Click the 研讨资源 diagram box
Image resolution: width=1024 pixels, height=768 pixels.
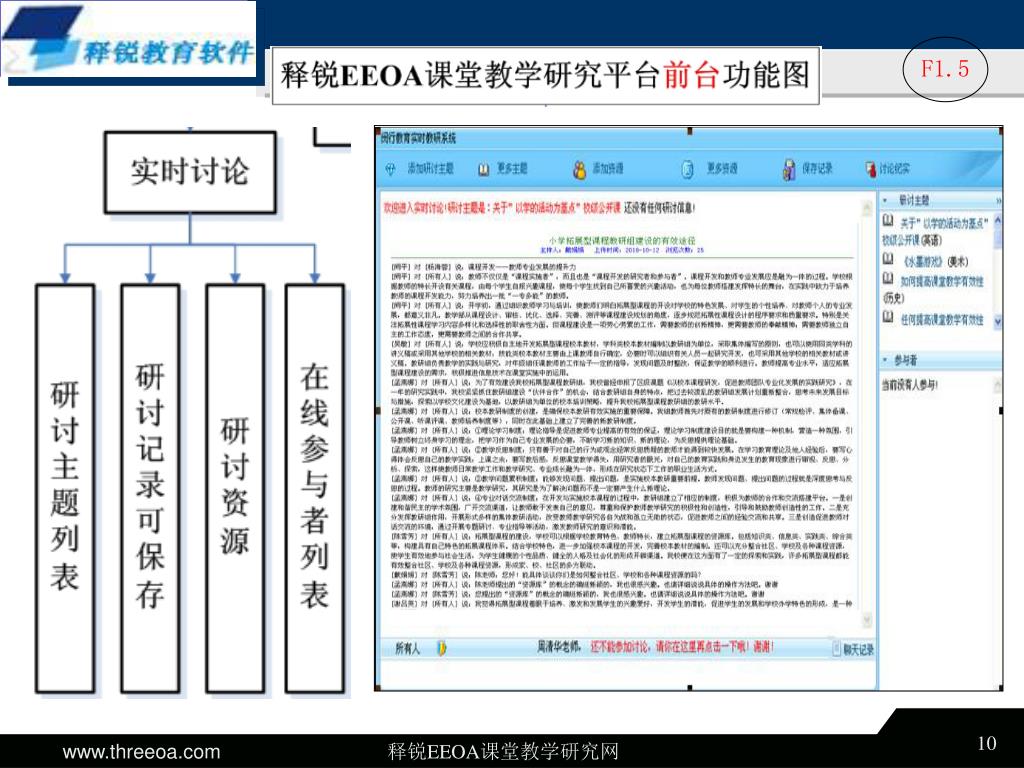[235, 488]
